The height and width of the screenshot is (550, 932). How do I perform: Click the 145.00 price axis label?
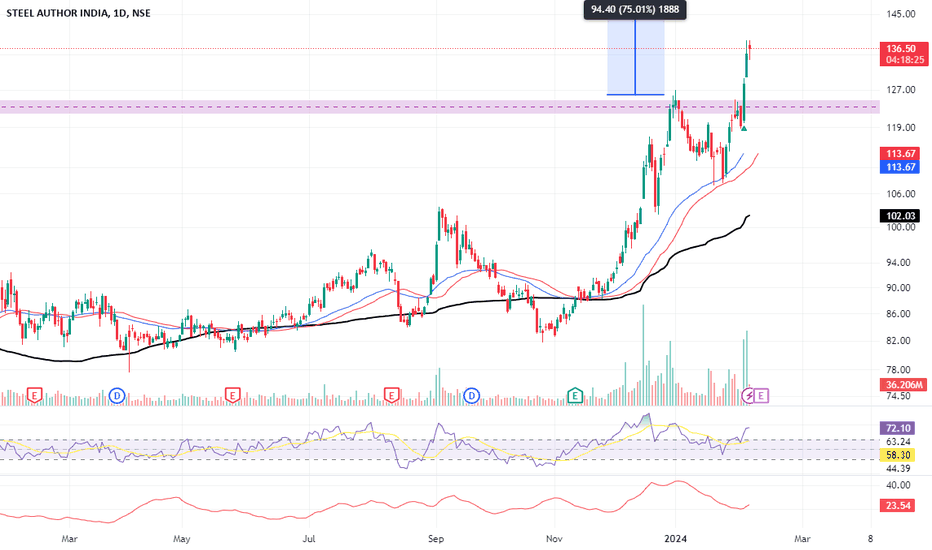(901, 14)
